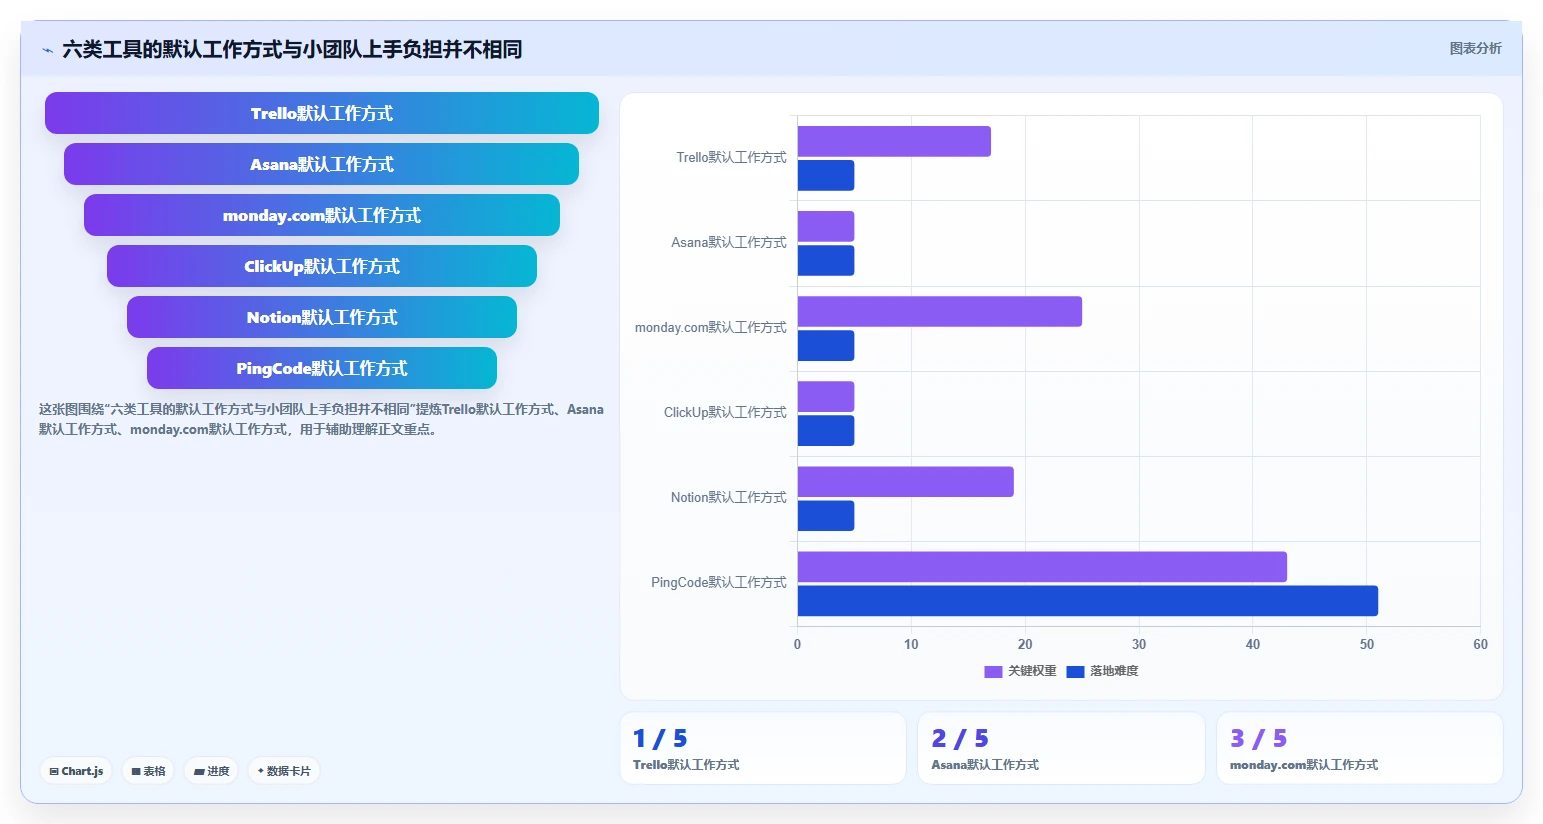Select the monday.com默认工作方式 funnel bar

click(322, 215)
